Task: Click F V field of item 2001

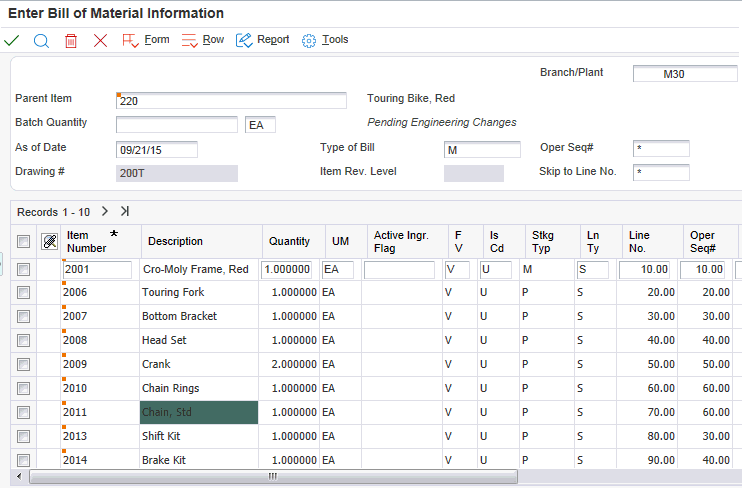Action: click(457, 270)
